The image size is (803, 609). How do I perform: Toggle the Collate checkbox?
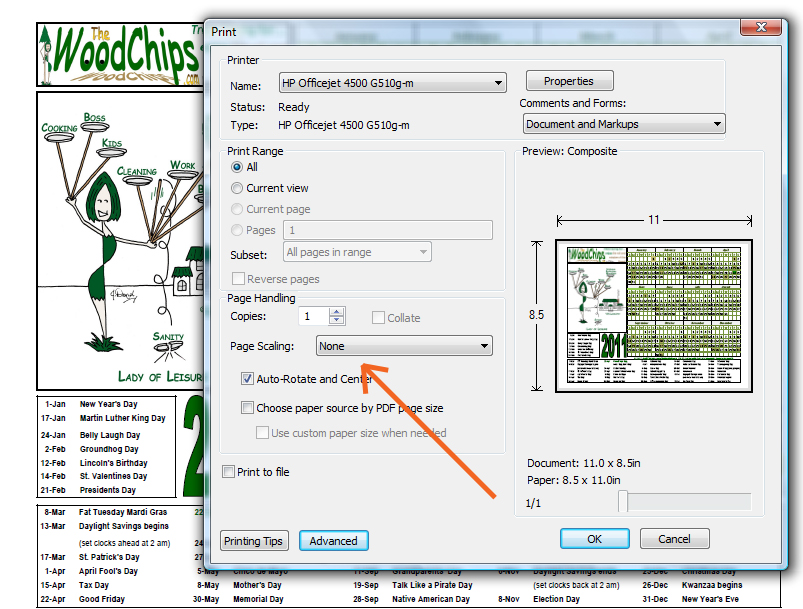pyautogui.click(x=378, y=318)
